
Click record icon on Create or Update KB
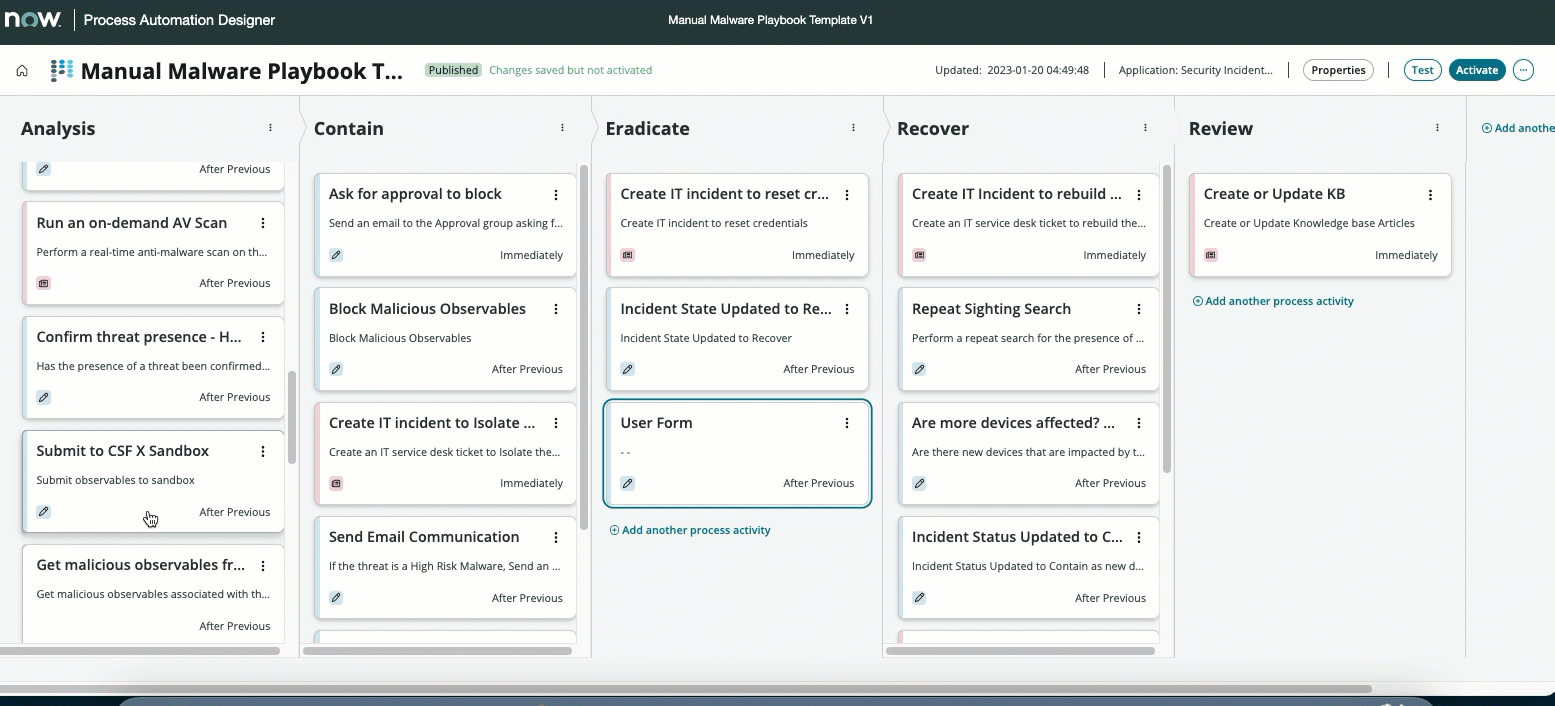pos(1211,255)
